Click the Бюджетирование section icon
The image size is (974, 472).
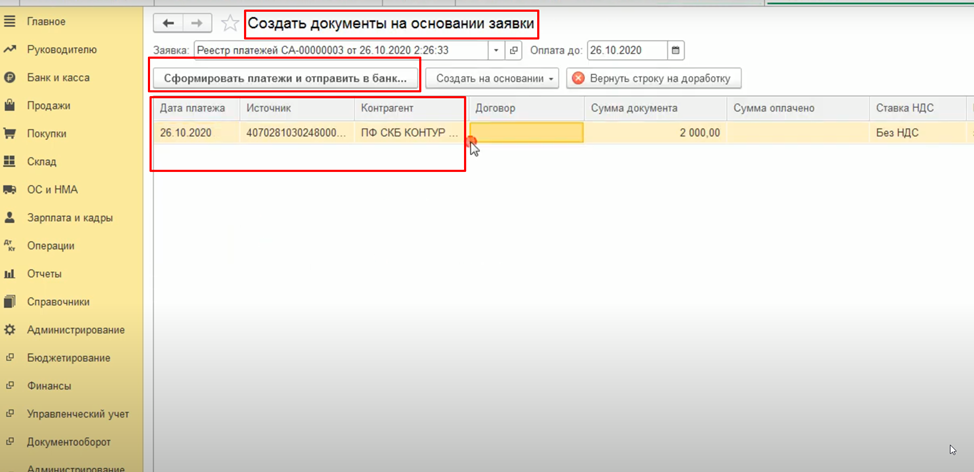[x=9, y=358]
